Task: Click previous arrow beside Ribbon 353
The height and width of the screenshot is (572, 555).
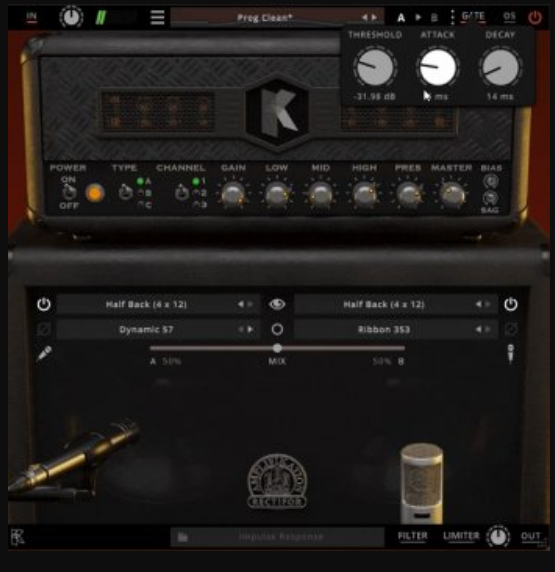Action: tap(478, 329)
